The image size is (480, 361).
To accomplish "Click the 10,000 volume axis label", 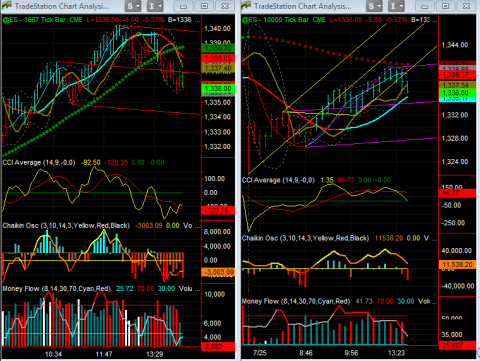I will (215, 294).
